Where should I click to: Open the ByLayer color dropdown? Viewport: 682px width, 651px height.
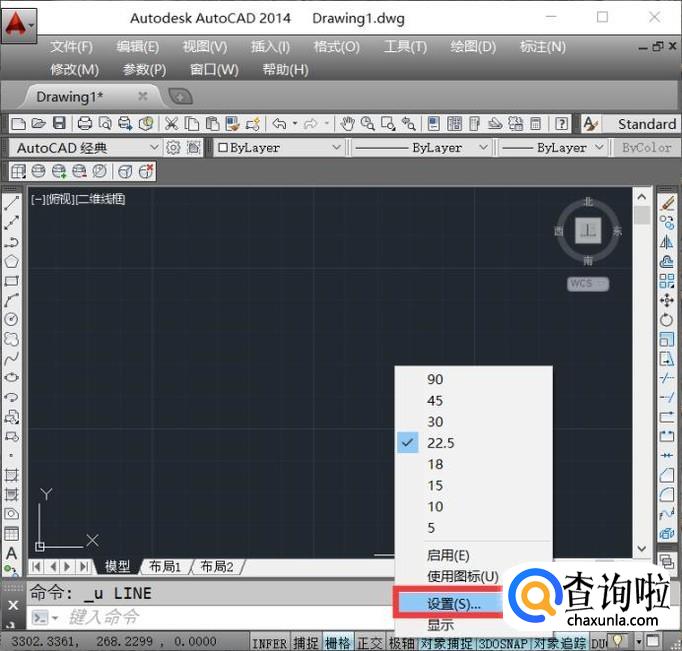pyautogui.click(x=279, y=148)
